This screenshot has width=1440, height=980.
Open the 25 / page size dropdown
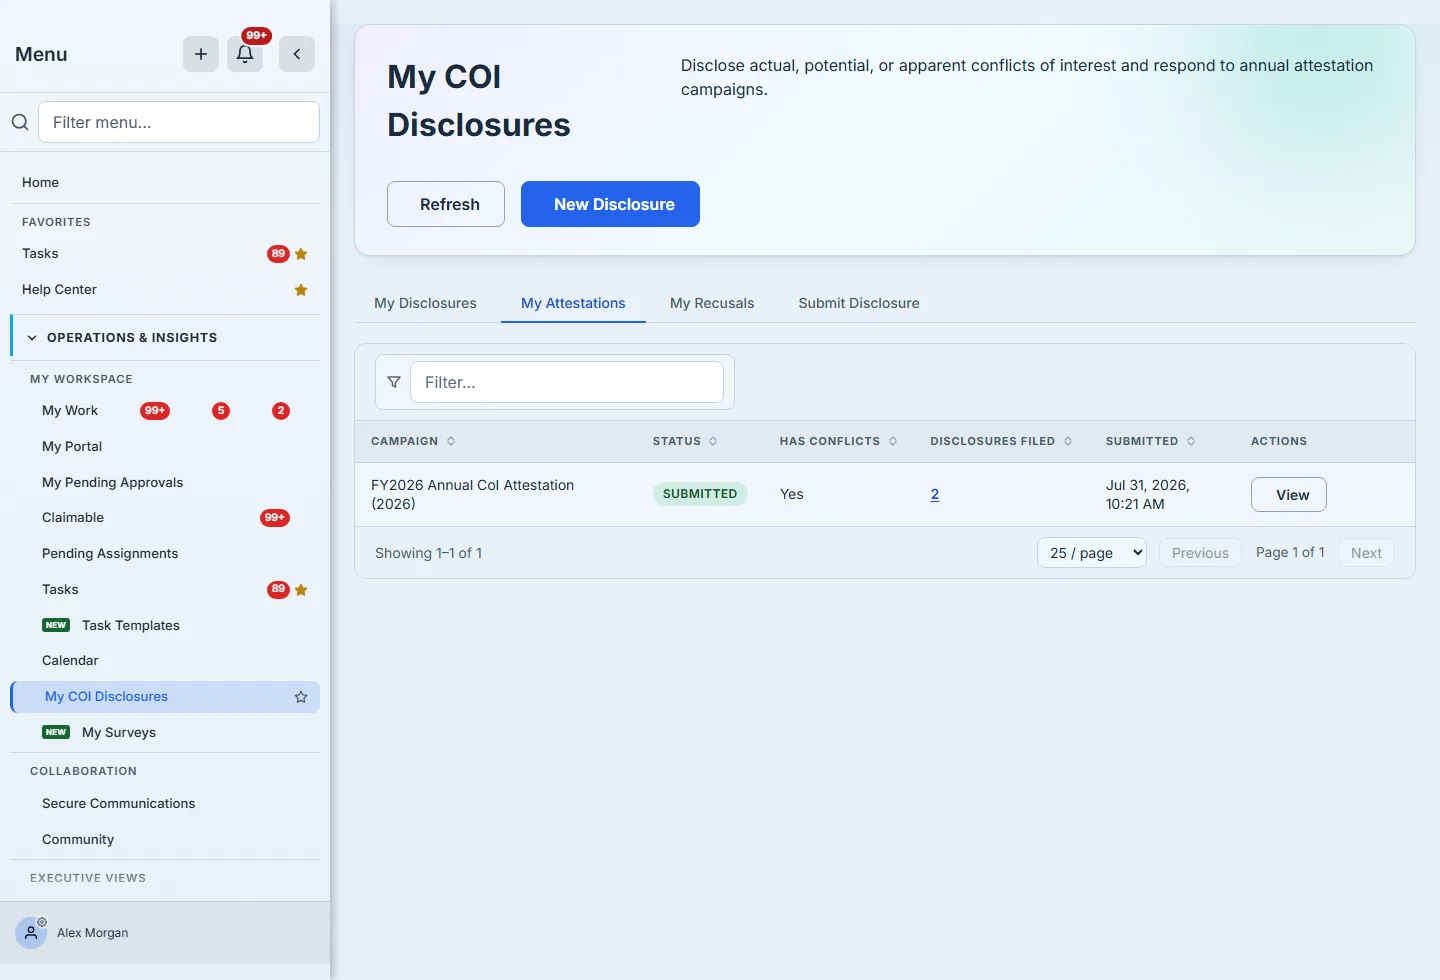point(1092,553)
